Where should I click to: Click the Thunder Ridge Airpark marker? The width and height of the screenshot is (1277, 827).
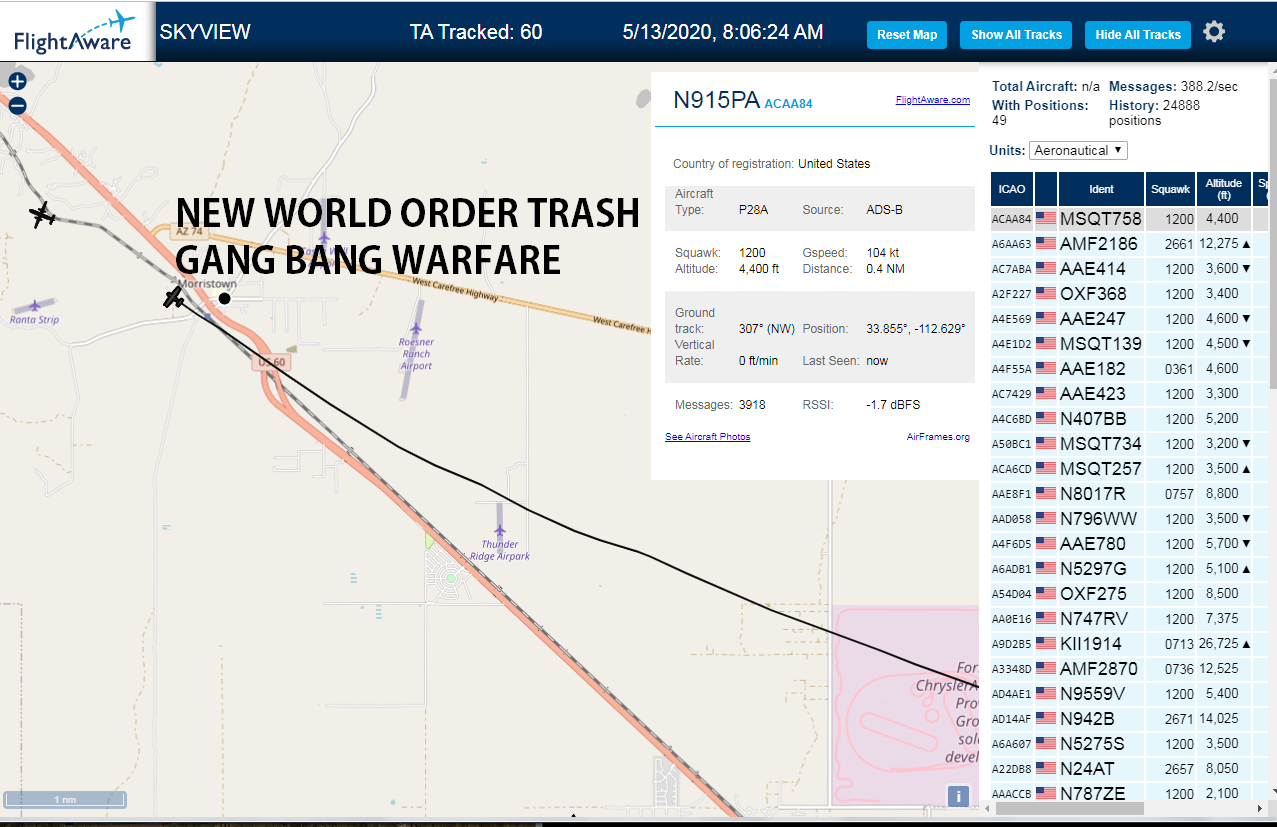[x=500, y=530]
